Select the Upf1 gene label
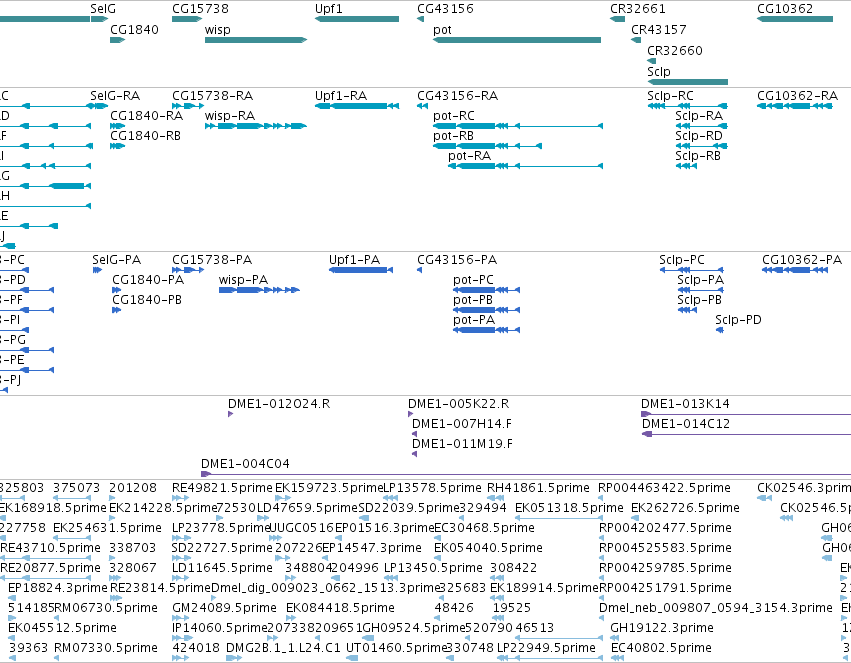The width and height of the screenshot is (851, 663). pyautogui.click(x=328, y=9)
